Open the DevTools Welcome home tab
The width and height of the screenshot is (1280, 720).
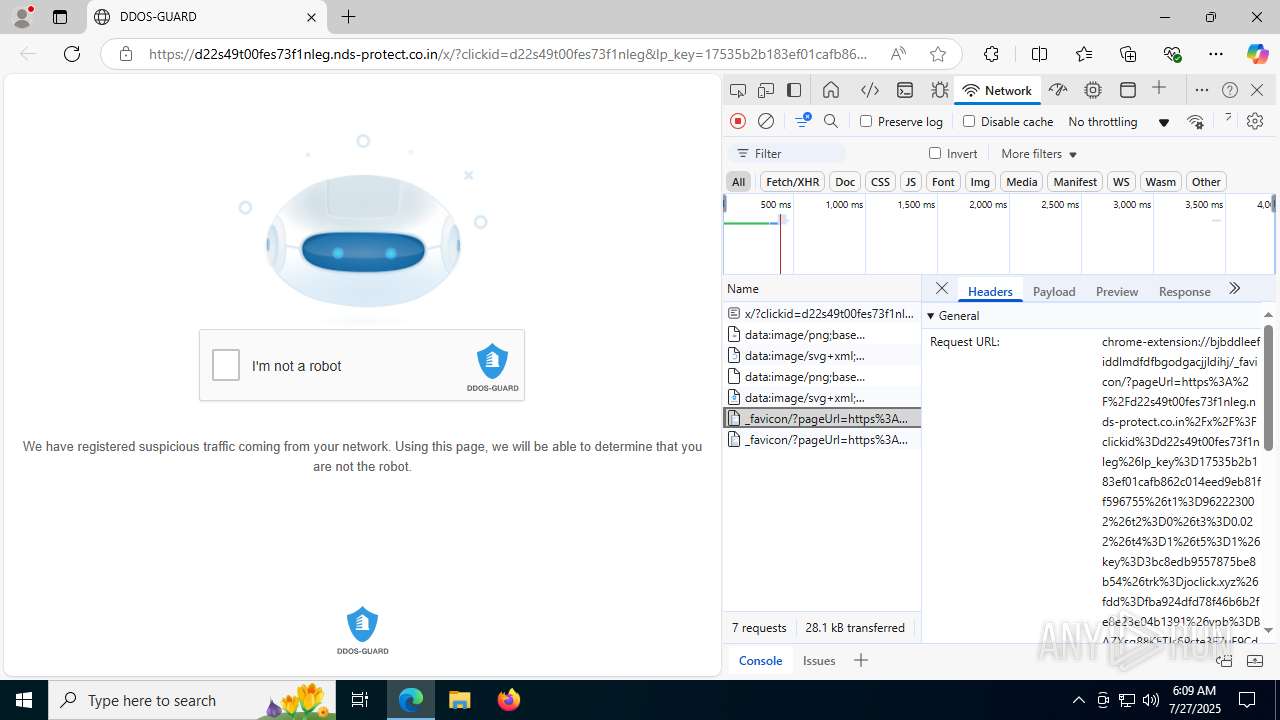[x=831, y=90]
